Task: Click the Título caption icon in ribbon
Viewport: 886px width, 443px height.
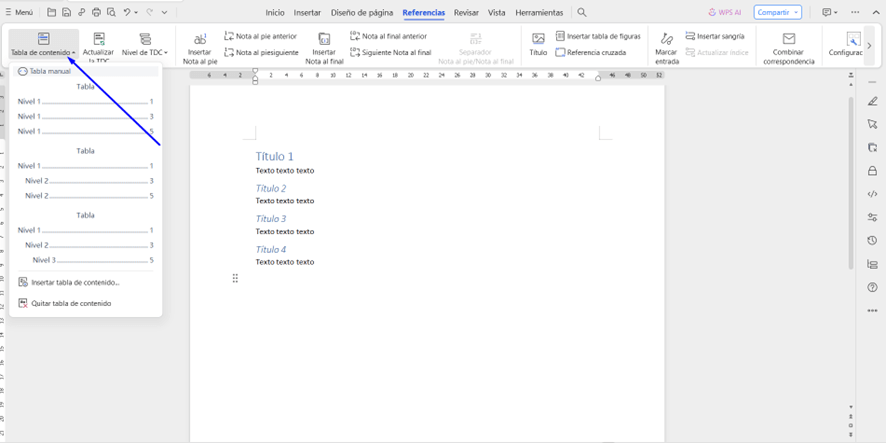Action: pyautogui.click(x=538, y=38)
